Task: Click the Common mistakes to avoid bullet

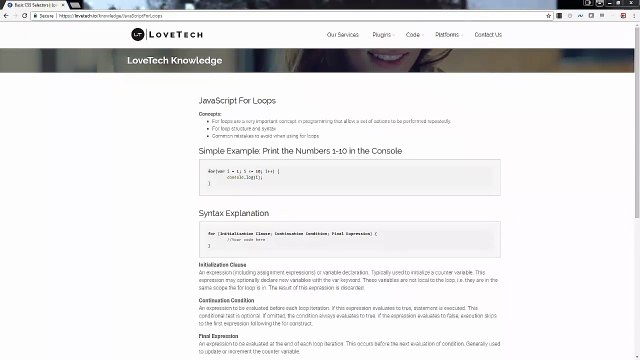Action: pos(265,136)
